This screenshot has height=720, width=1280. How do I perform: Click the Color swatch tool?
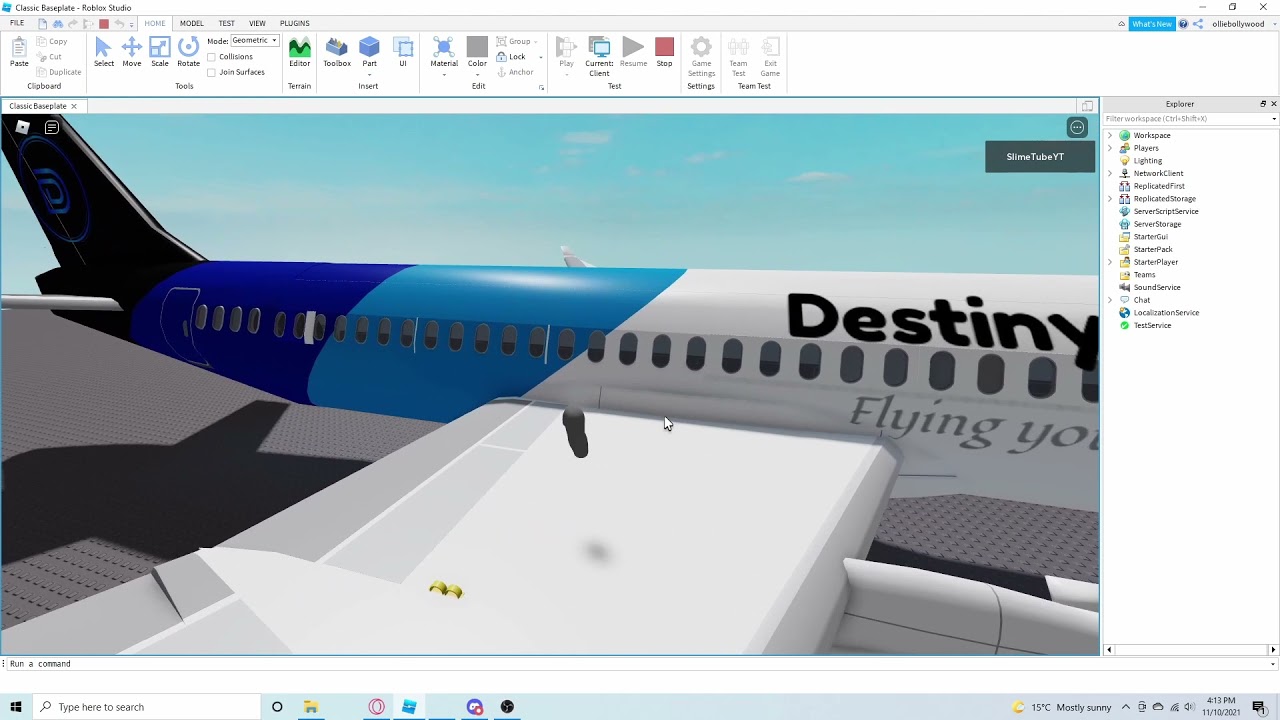477,47
